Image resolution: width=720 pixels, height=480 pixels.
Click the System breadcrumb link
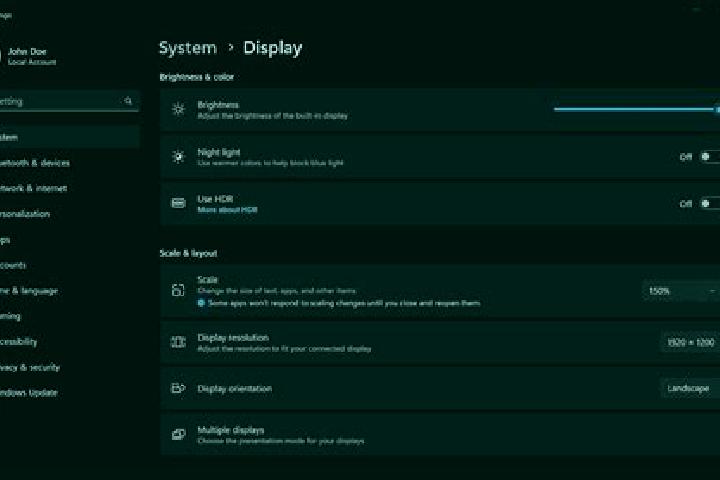(188, 48)
